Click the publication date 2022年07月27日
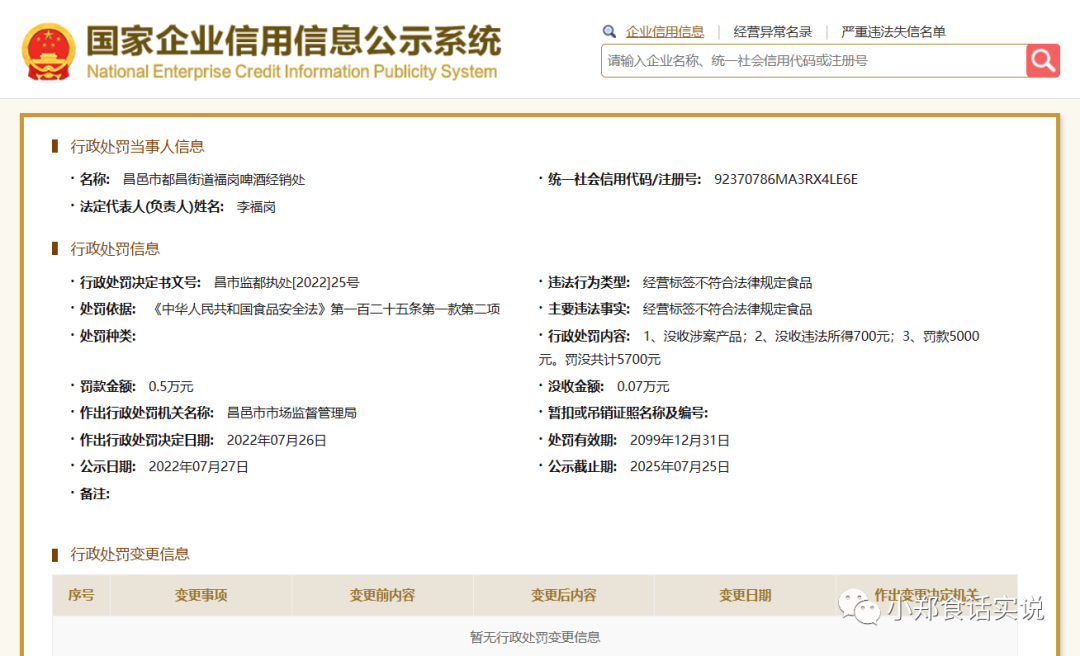The height and width of the screenshot is (656, 1080). pyautogui.click(x=198, y=467)
